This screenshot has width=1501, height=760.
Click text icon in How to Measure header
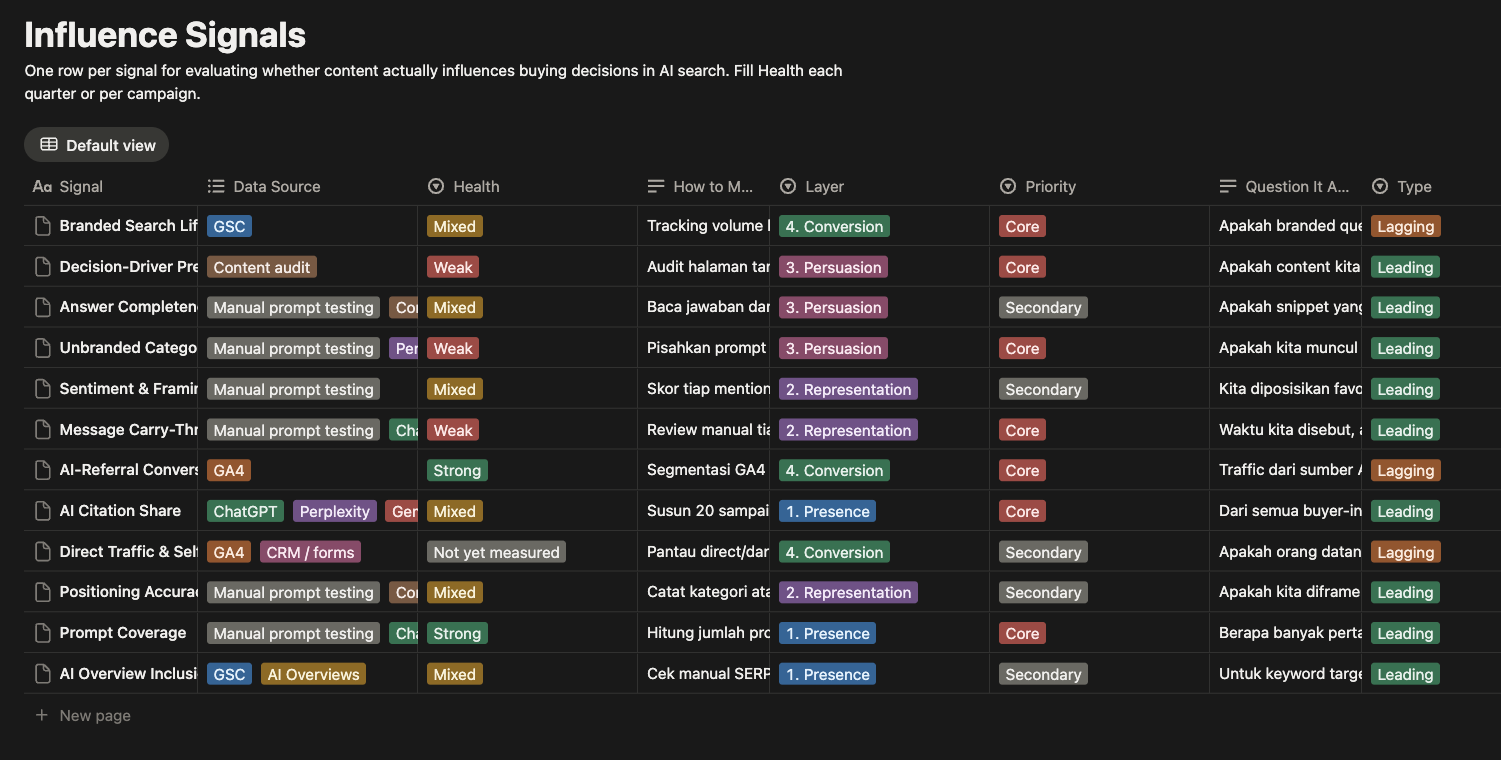(x=656, y=186)
